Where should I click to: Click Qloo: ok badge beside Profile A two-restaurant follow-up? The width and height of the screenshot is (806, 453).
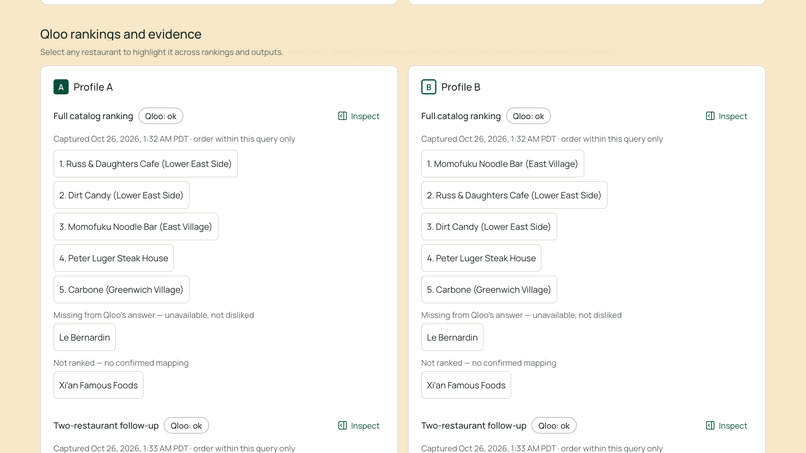click(186, 426)
